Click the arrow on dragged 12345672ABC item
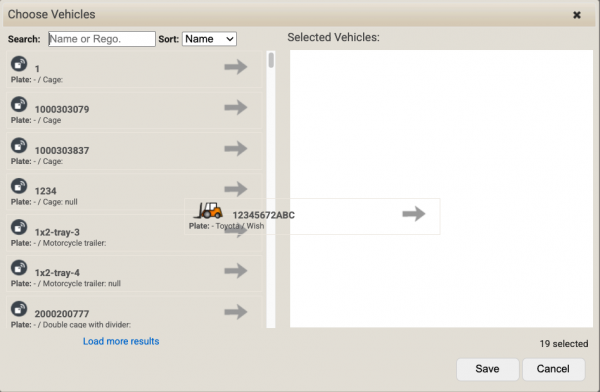The height and width of the screenshot is (392, 600). click(414, 214)
